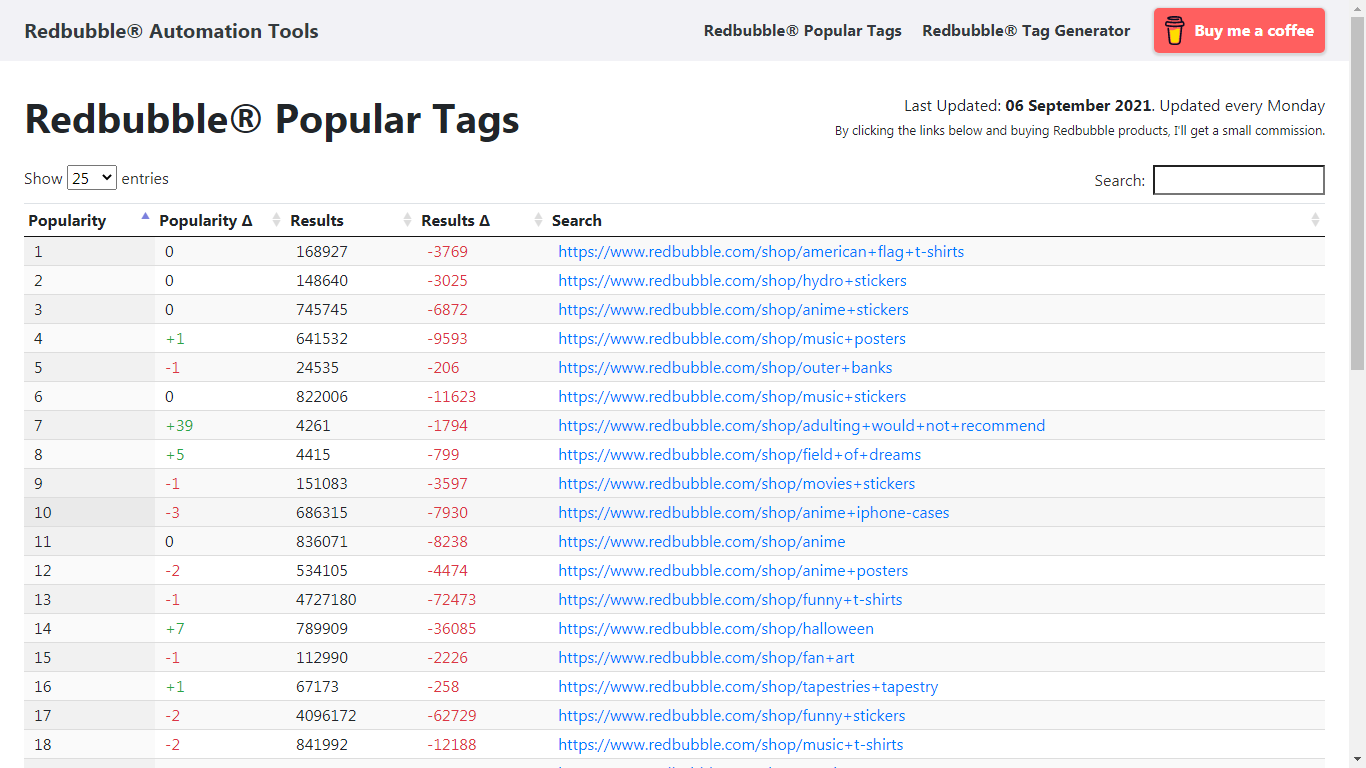Viewport: 1366px width, 768px height.
Task: Focus the Search input field
Action: click(x=1239, y=180)
